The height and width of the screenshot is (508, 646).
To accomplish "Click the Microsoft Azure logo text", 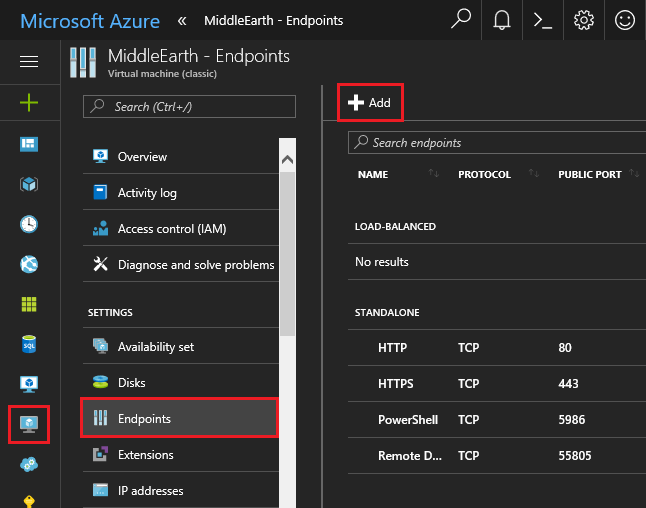I will [90, 21].
